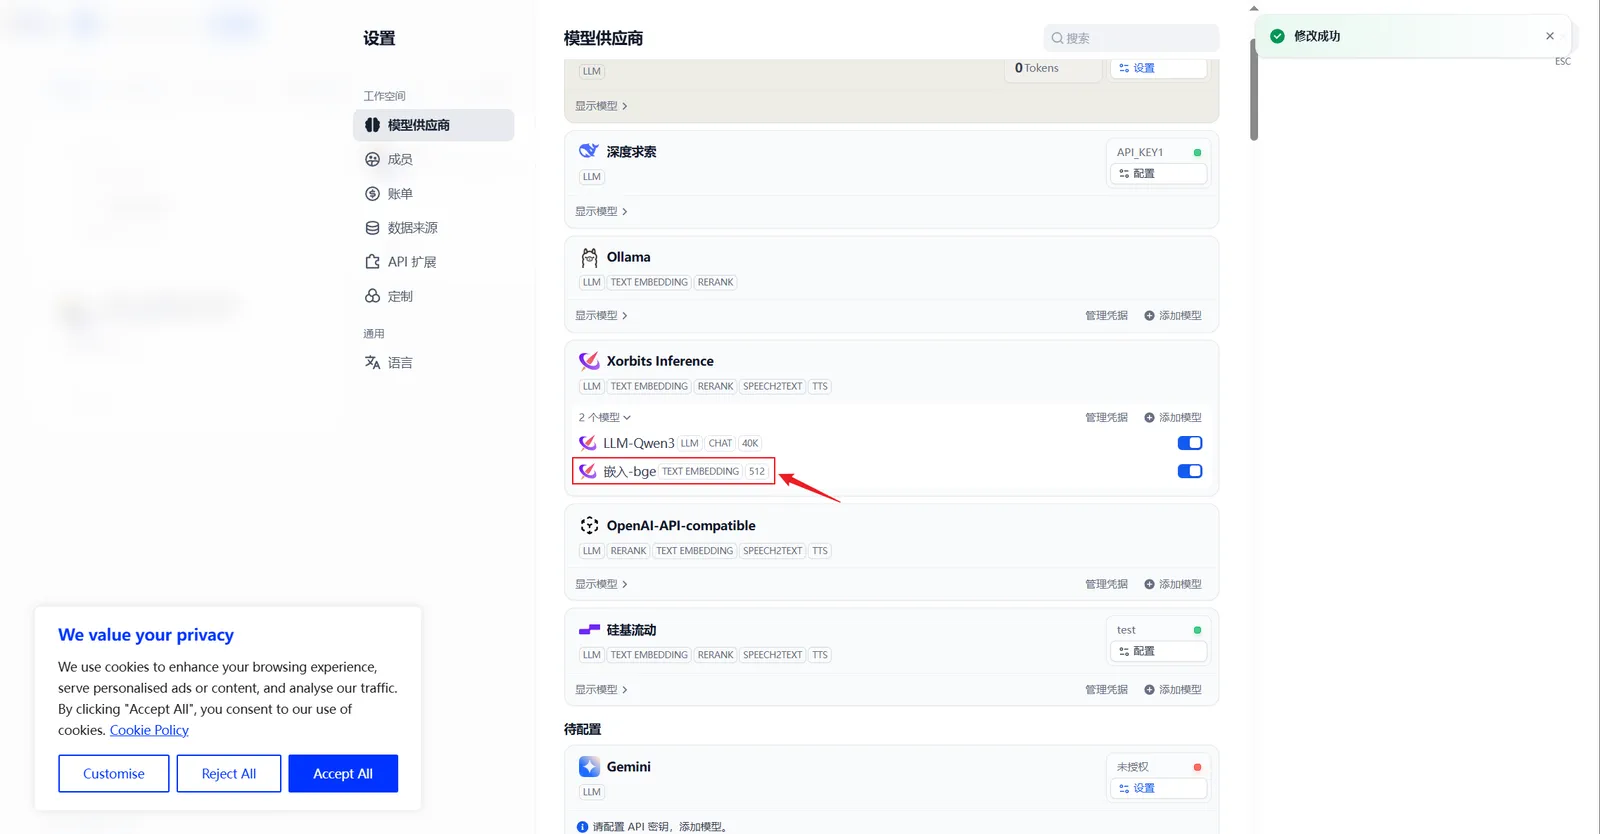Viewport: 1600px width, 834px height.
Task: Expand 显示模型 for OpenAI-API-compatible
Action: coord(601,584)
